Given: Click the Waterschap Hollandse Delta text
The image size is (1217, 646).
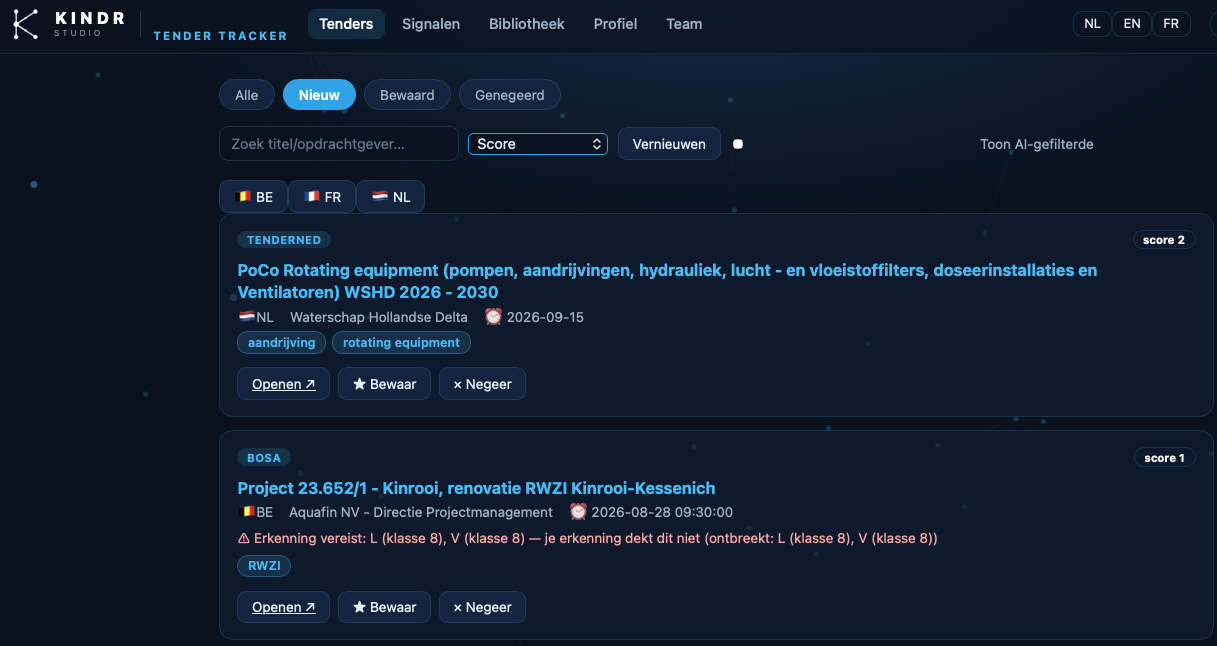Looking at the screenshot, I should [379, 317].
